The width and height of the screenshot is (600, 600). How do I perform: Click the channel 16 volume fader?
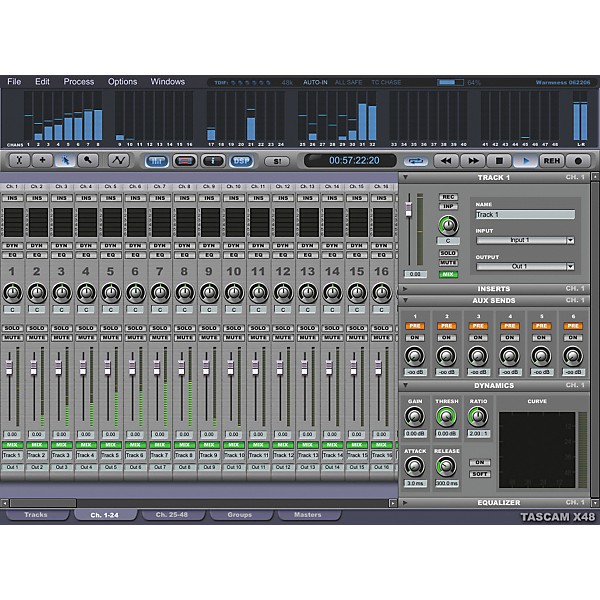(378, 367)
